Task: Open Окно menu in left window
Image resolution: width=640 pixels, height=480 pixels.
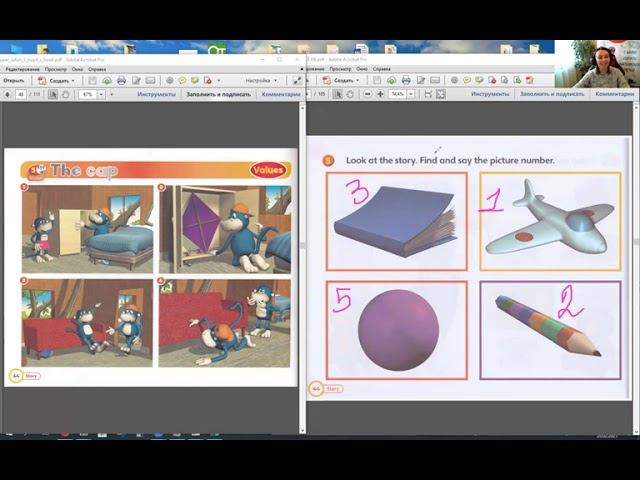Action: pyautogui.click(x=77, y=69)
